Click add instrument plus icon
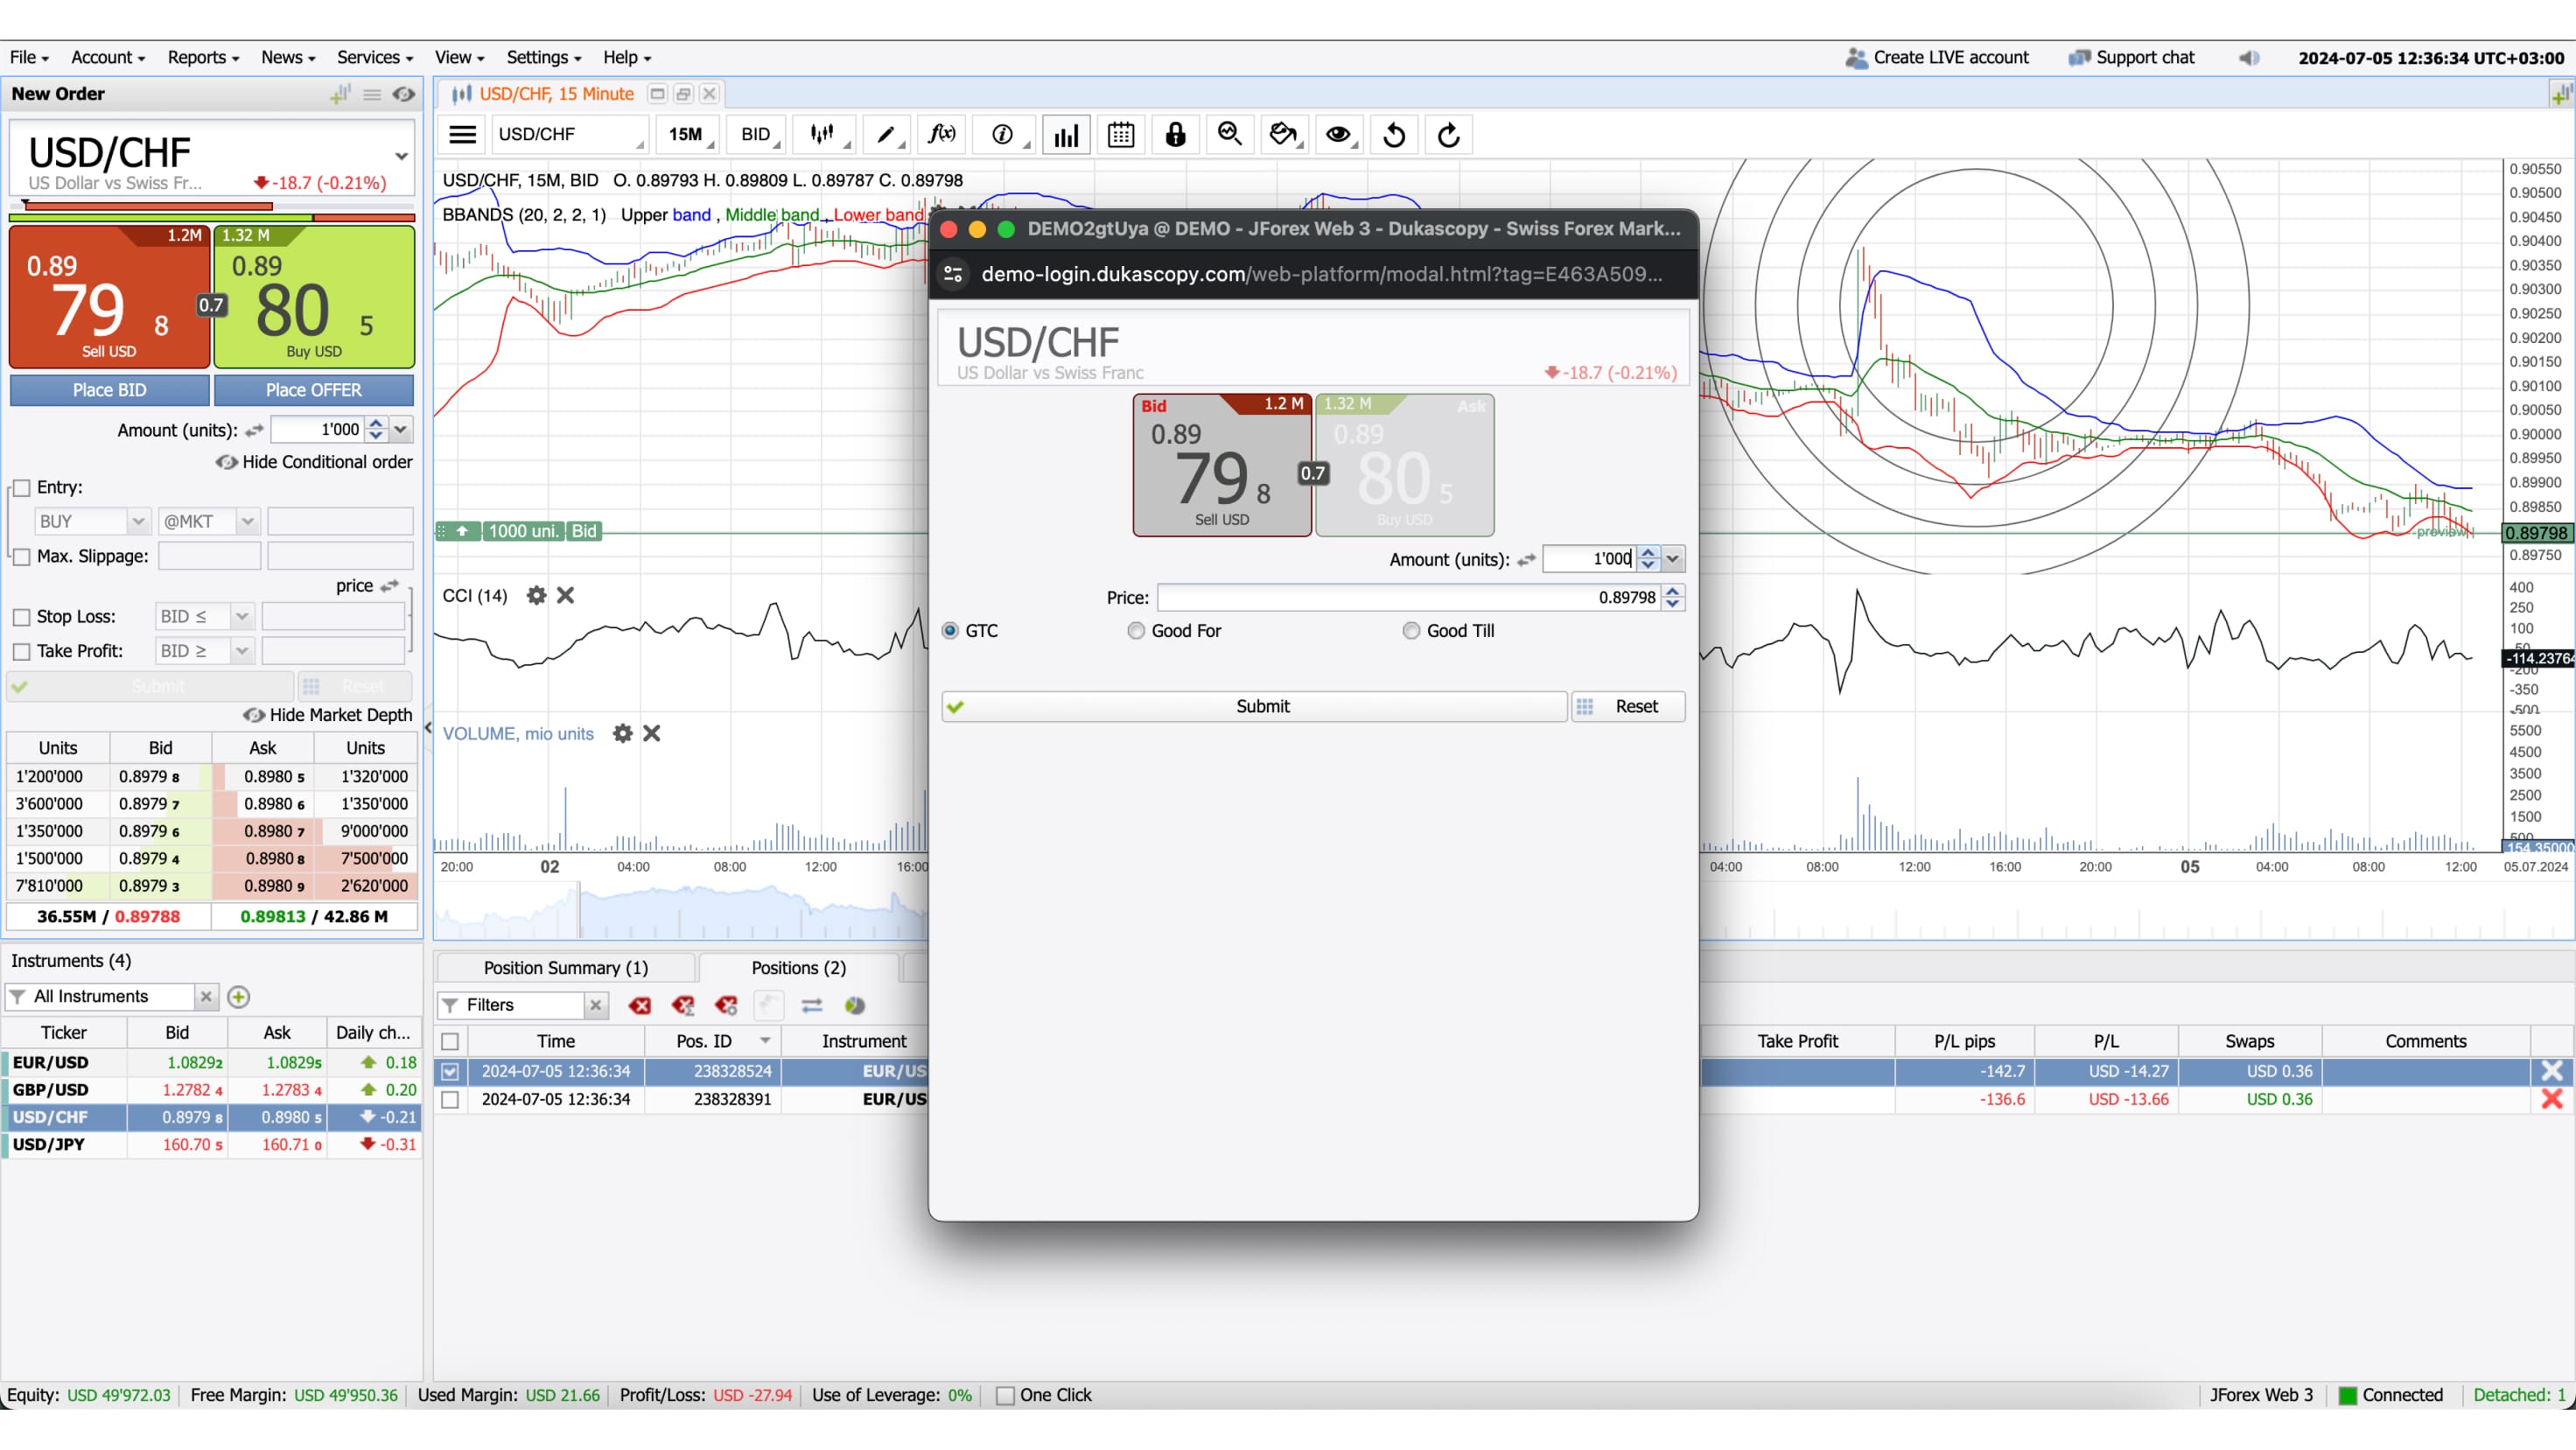The image size is (2576, 1450). coord(238,997)
